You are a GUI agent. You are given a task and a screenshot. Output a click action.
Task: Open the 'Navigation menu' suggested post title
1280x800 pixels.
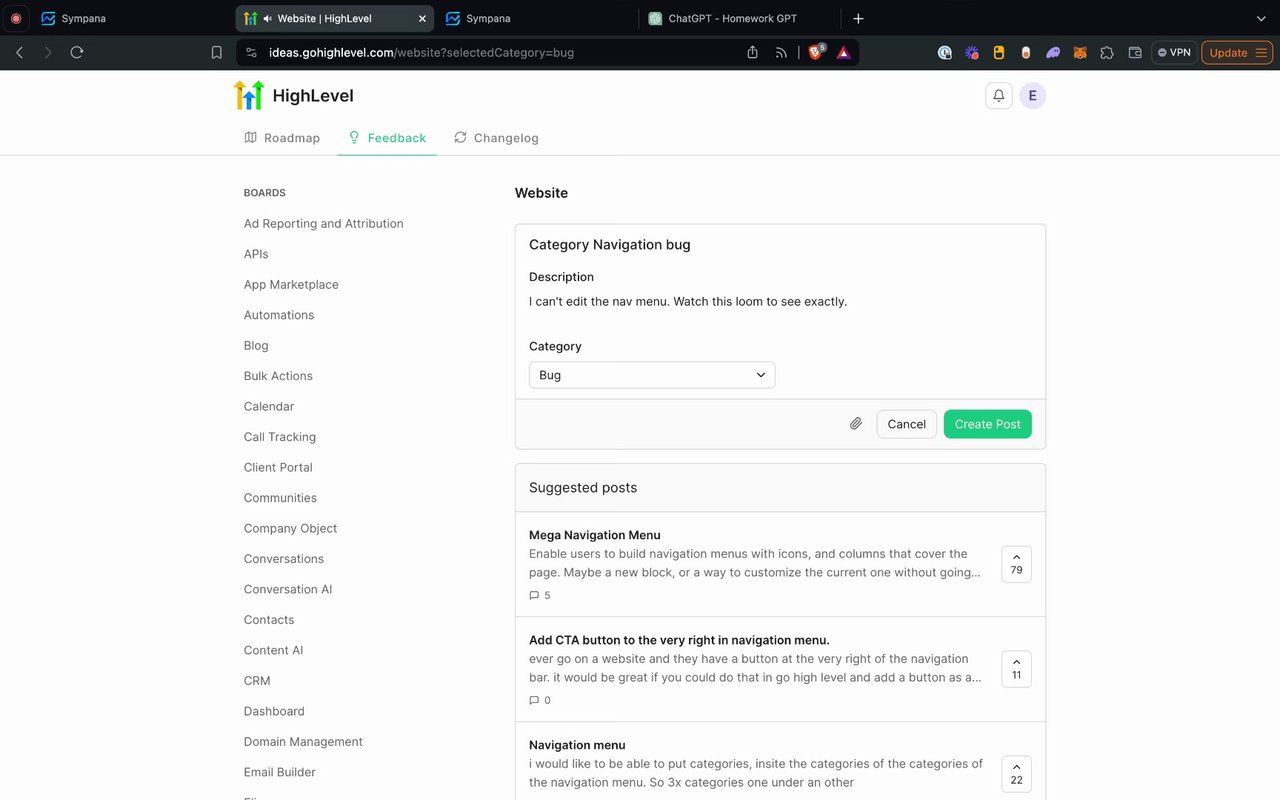[x=577, y=745]
